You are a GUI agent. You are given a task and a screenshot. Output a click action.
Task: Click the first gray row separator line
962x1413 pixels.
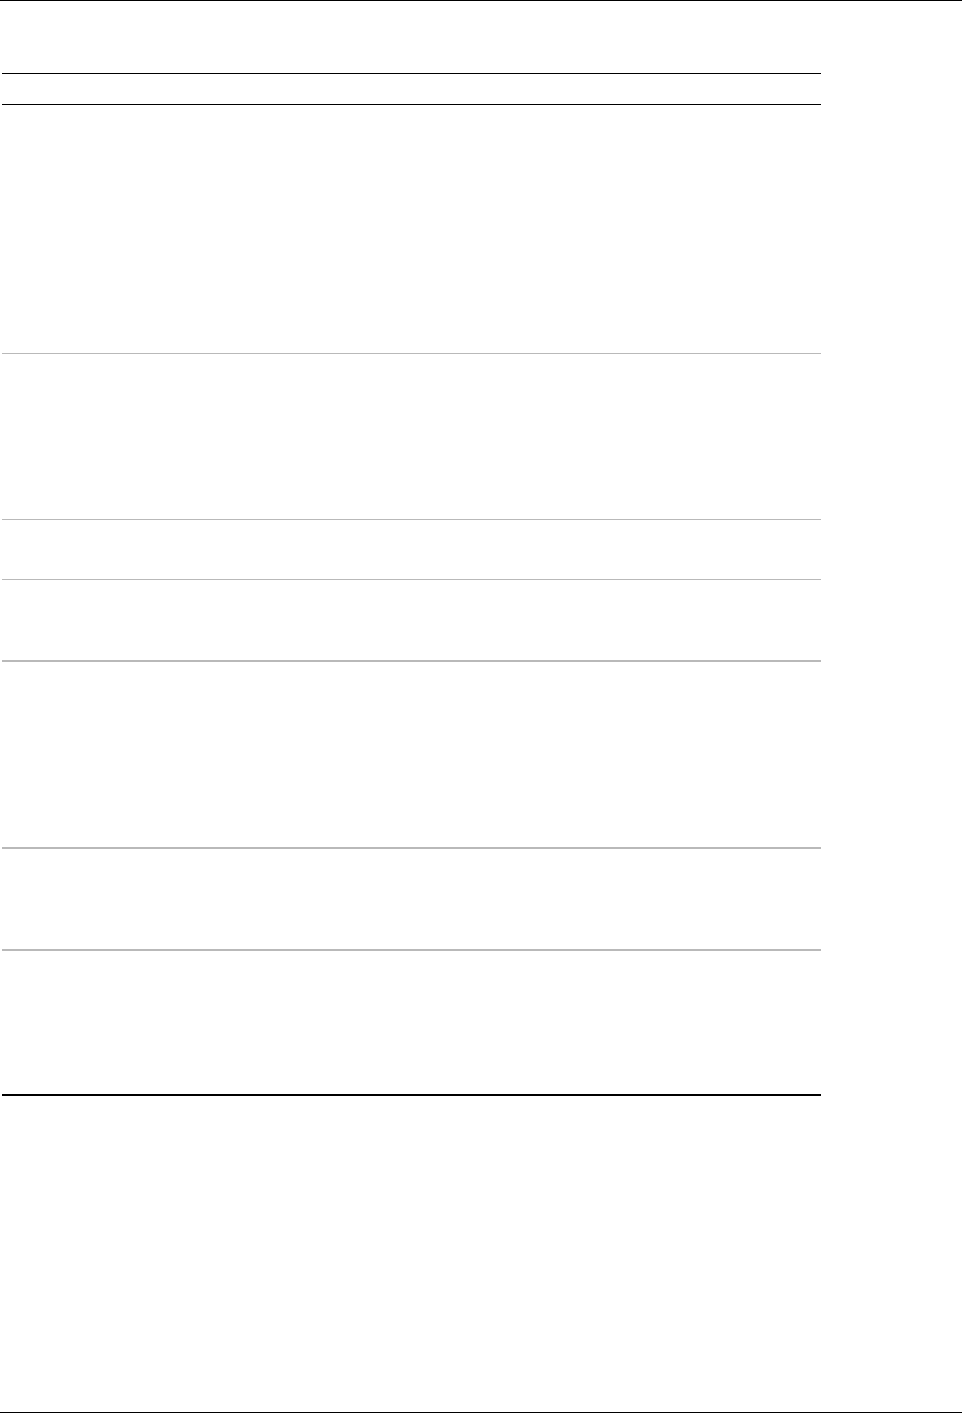(x=410, y=353)
